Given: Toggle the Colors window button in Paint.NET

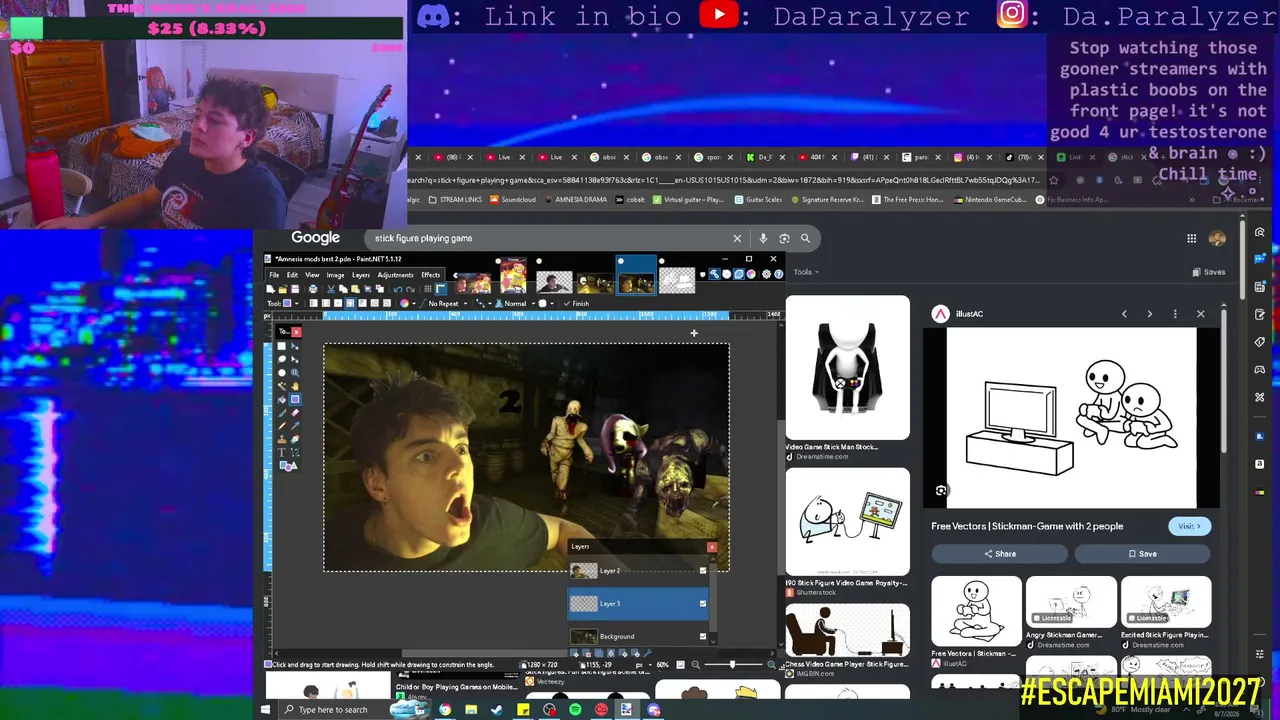Looking at the screenshot, I should tap(753, 274).
